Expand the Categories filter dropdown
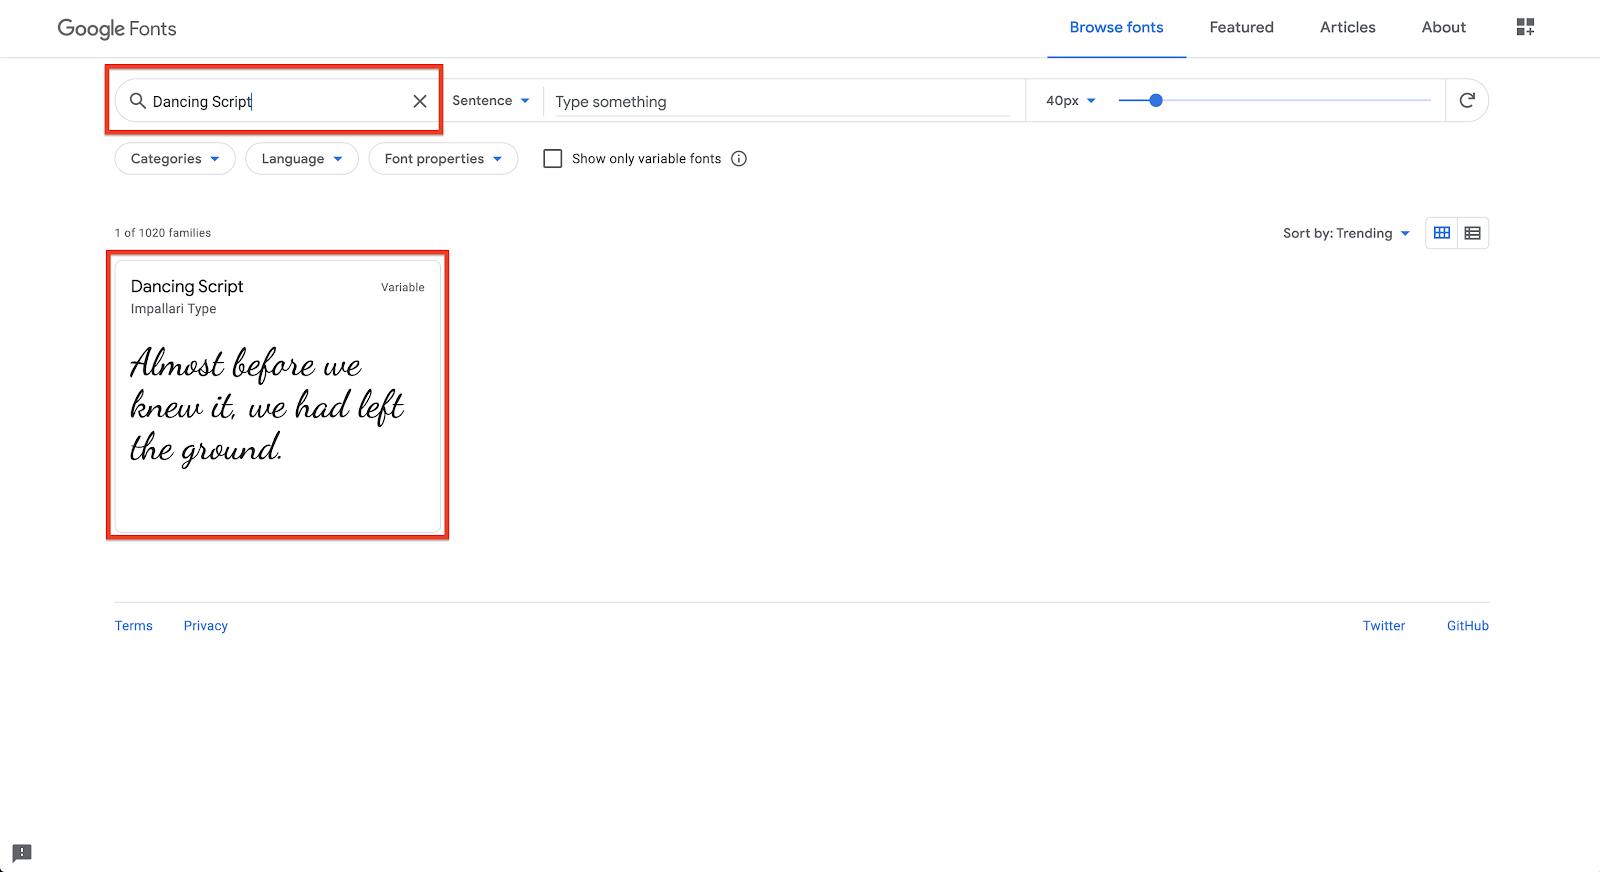 (175, 159)
